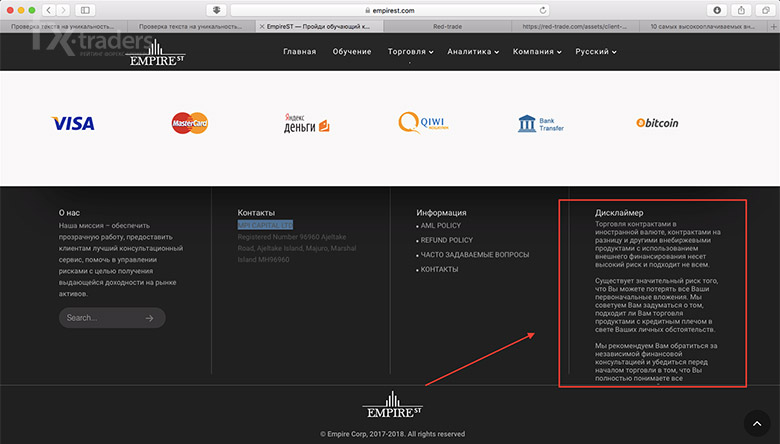Open ЧАСТО ЗАДАВАЕМЫЕ ВОПРОСЫ link
The width and height of the screenshot is (780, 444).
[x=475, y=254]
